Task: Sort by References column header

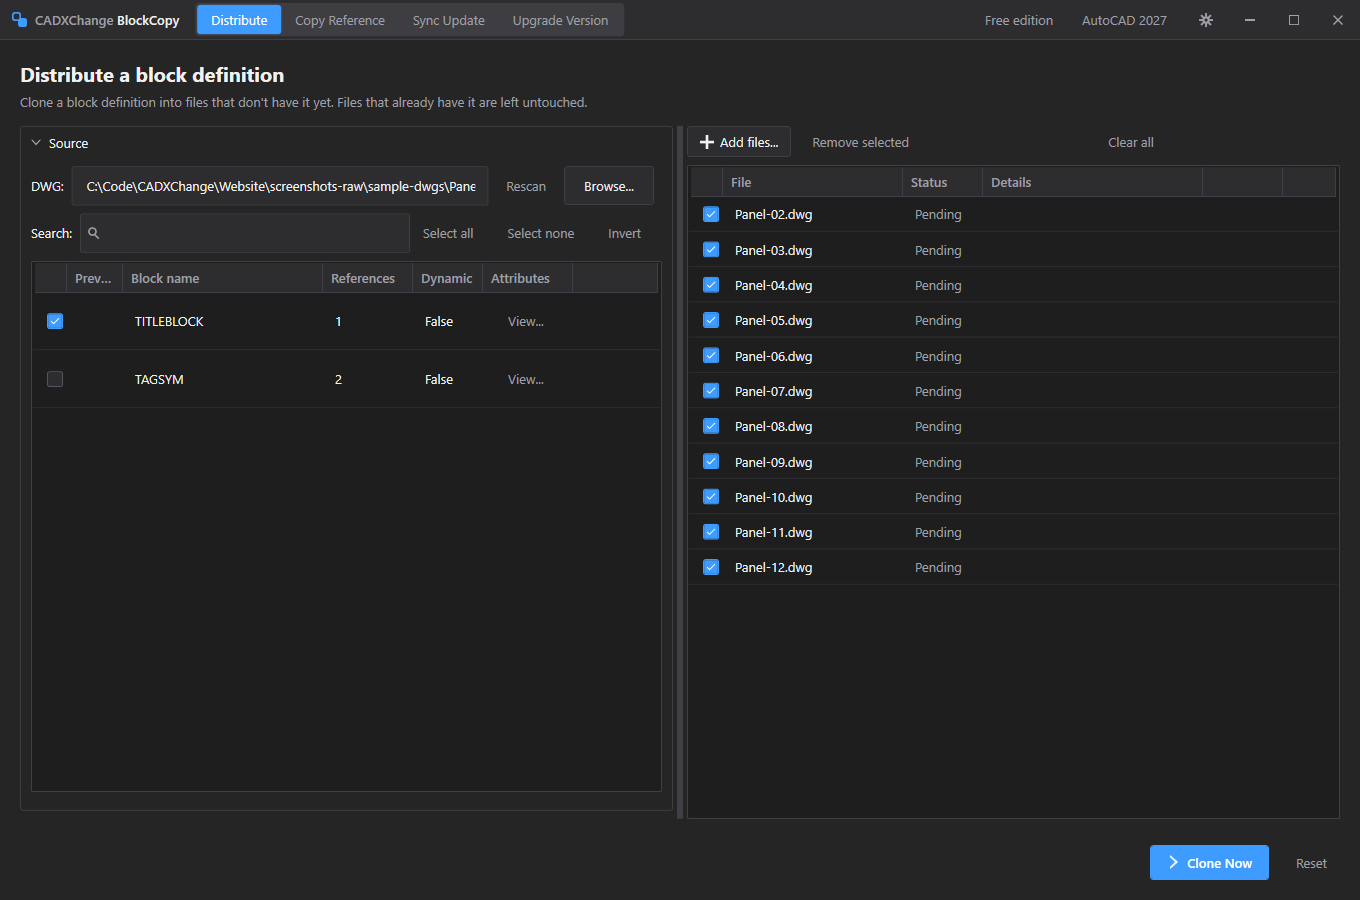Action: tap(367, 278)
